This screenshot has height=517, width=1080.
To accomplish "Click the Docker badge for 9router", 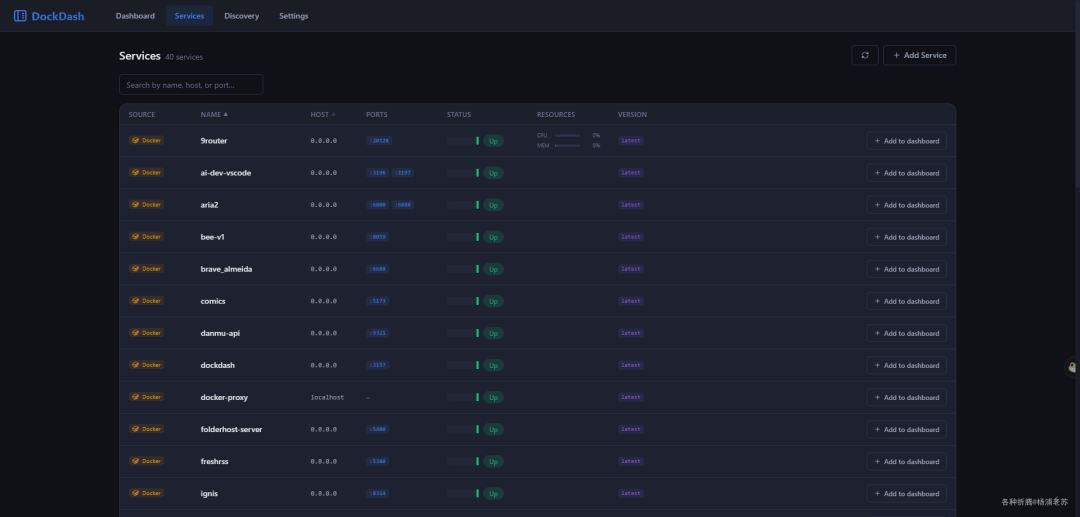I will pos(146,140).
